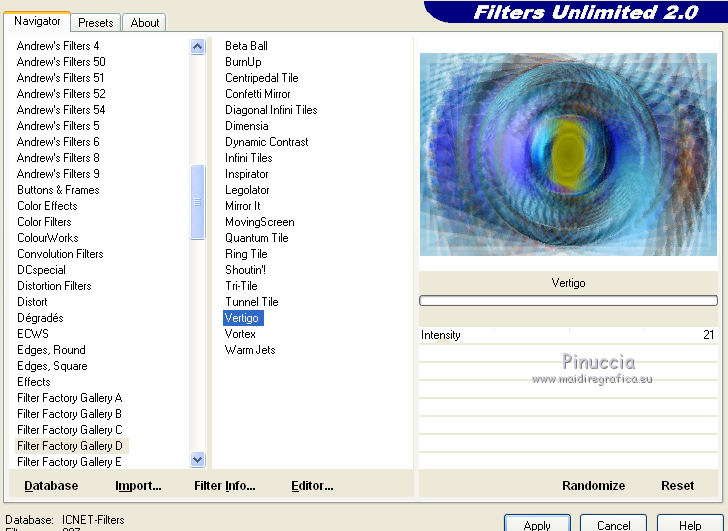728x531 pixels.
Task: Select ECWS category
Action: coord(32,334)
